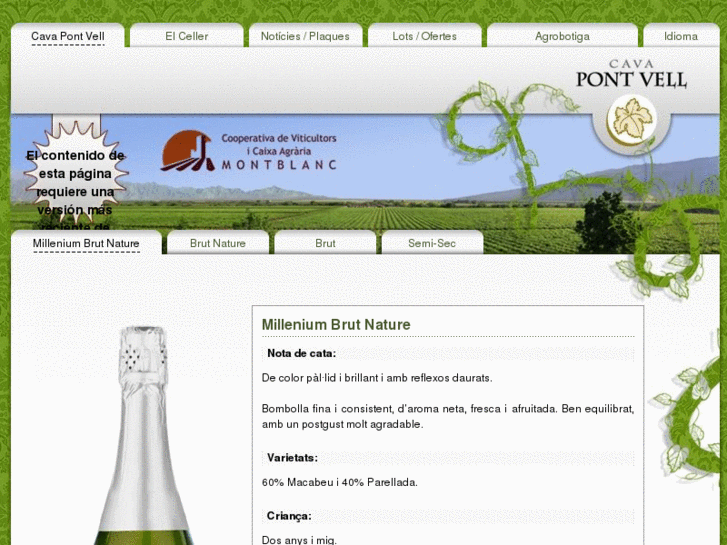Click the 'Criança:' label
Screen dimensions: 727x545
(289, 516)
